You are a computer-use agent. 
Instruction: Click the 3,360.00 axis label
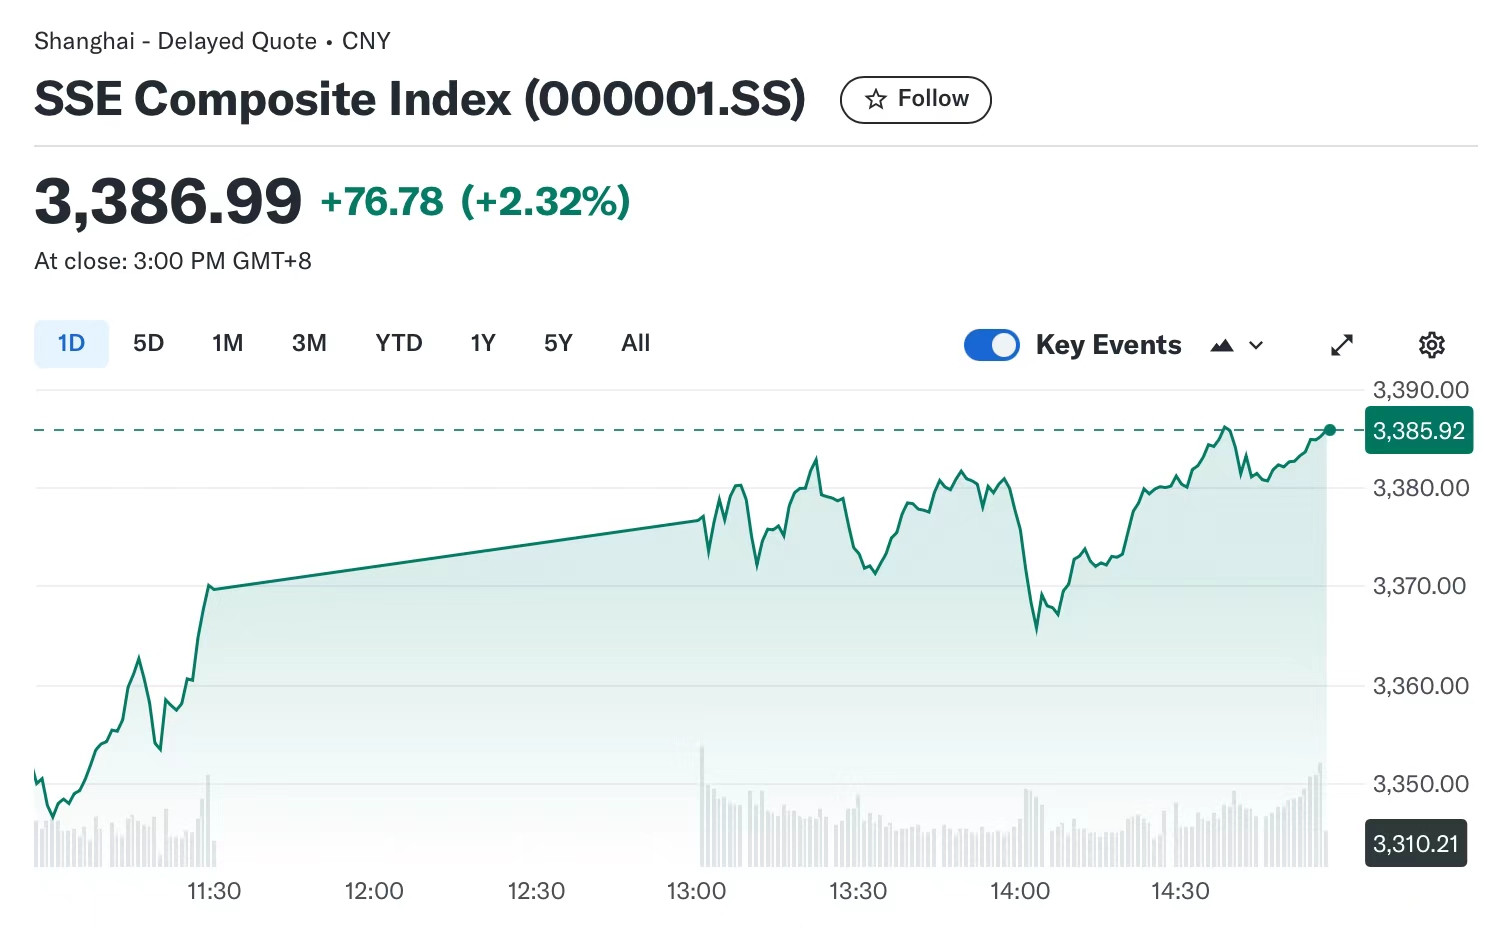click(1421, 685)
